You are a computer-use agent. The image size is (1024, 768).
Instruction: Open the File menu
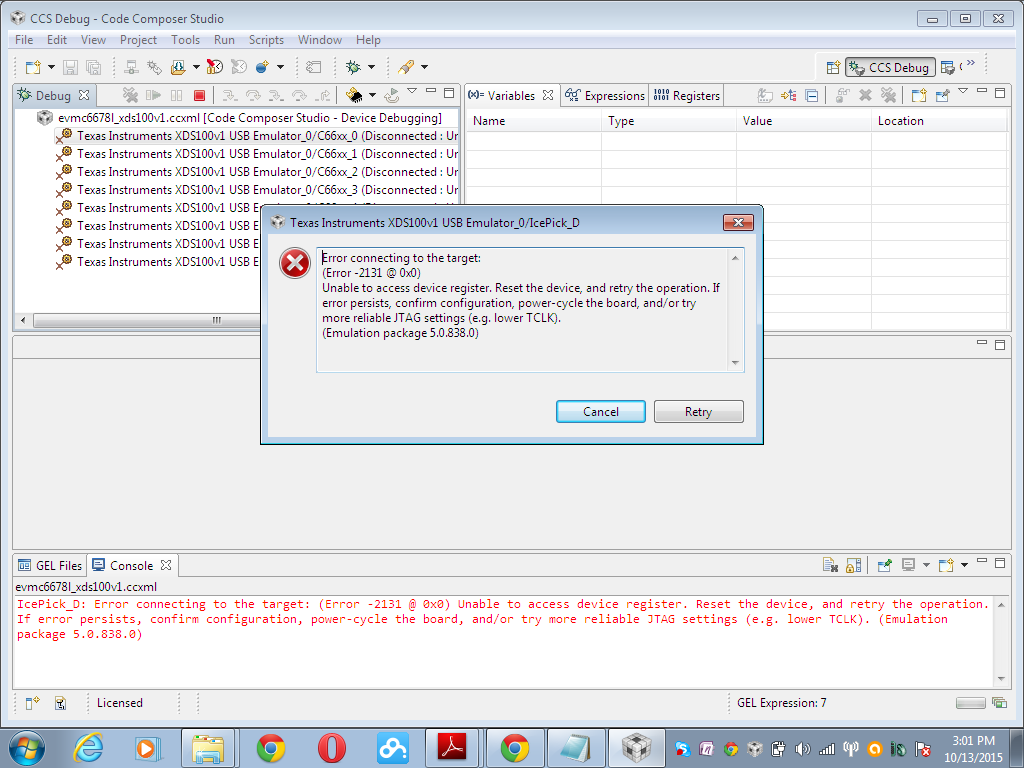click(24, 40)
